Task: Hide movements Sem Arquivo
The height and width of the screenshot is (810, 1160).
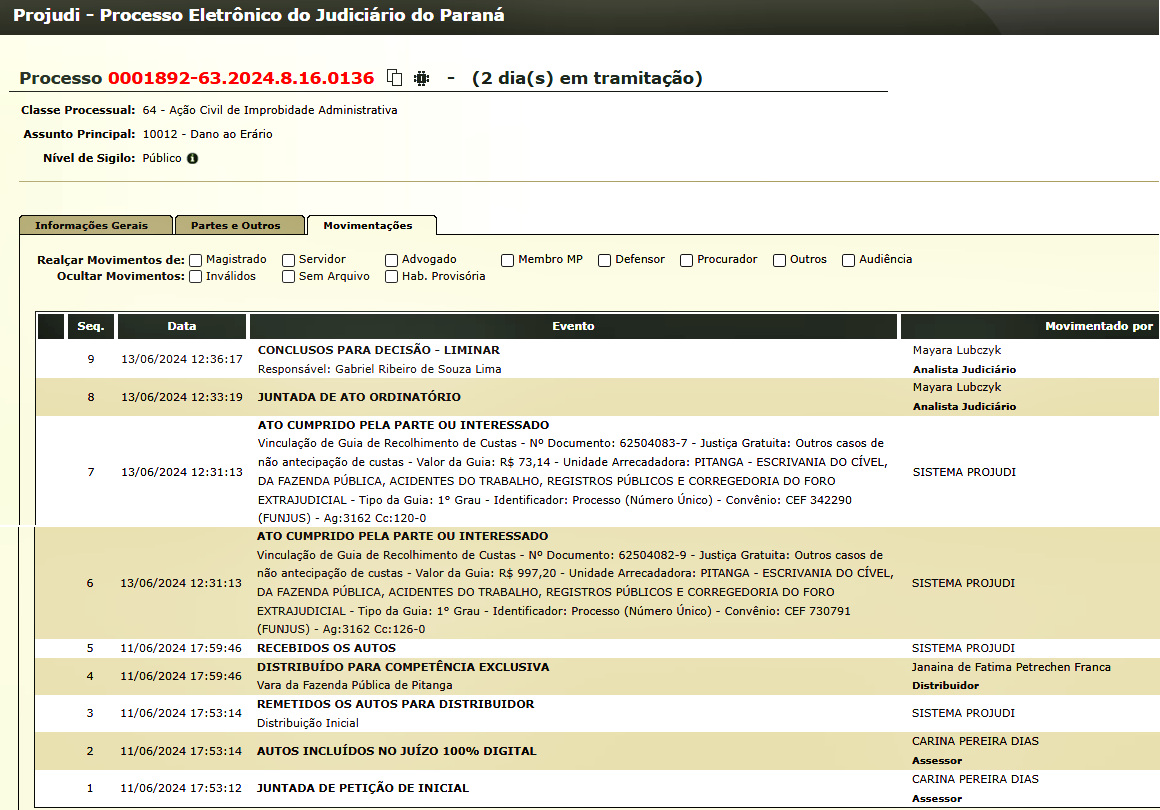Action: tap(288, 277)
